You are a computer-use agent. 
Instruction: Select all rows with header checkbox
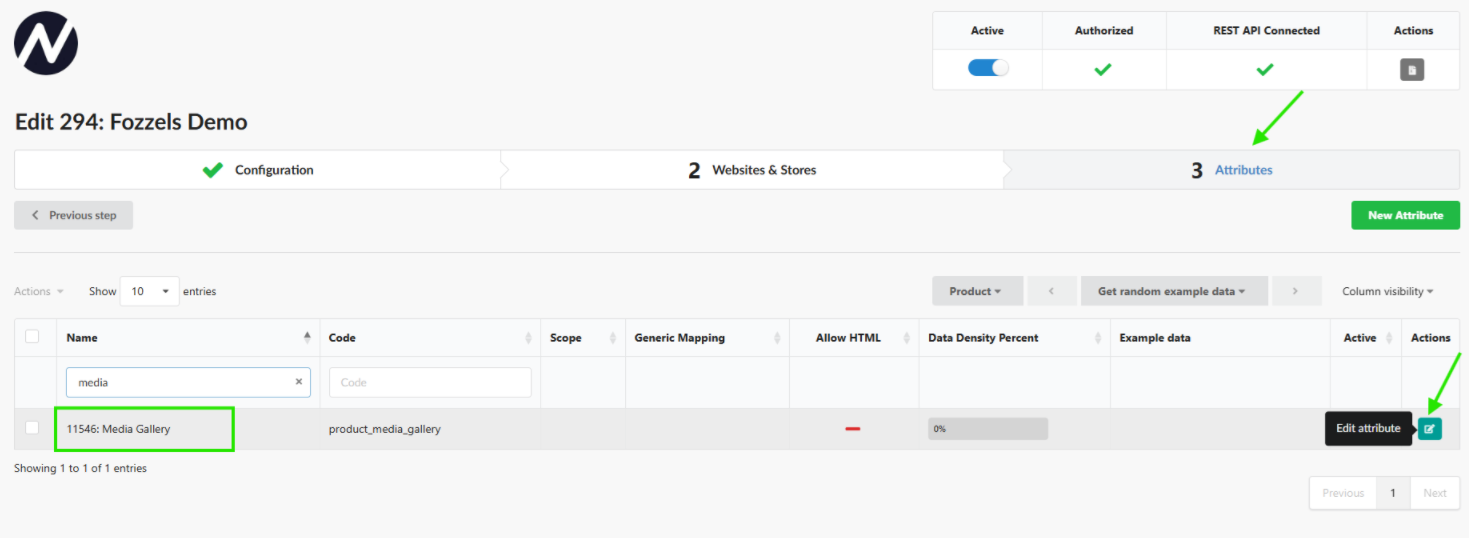point(32,336)
